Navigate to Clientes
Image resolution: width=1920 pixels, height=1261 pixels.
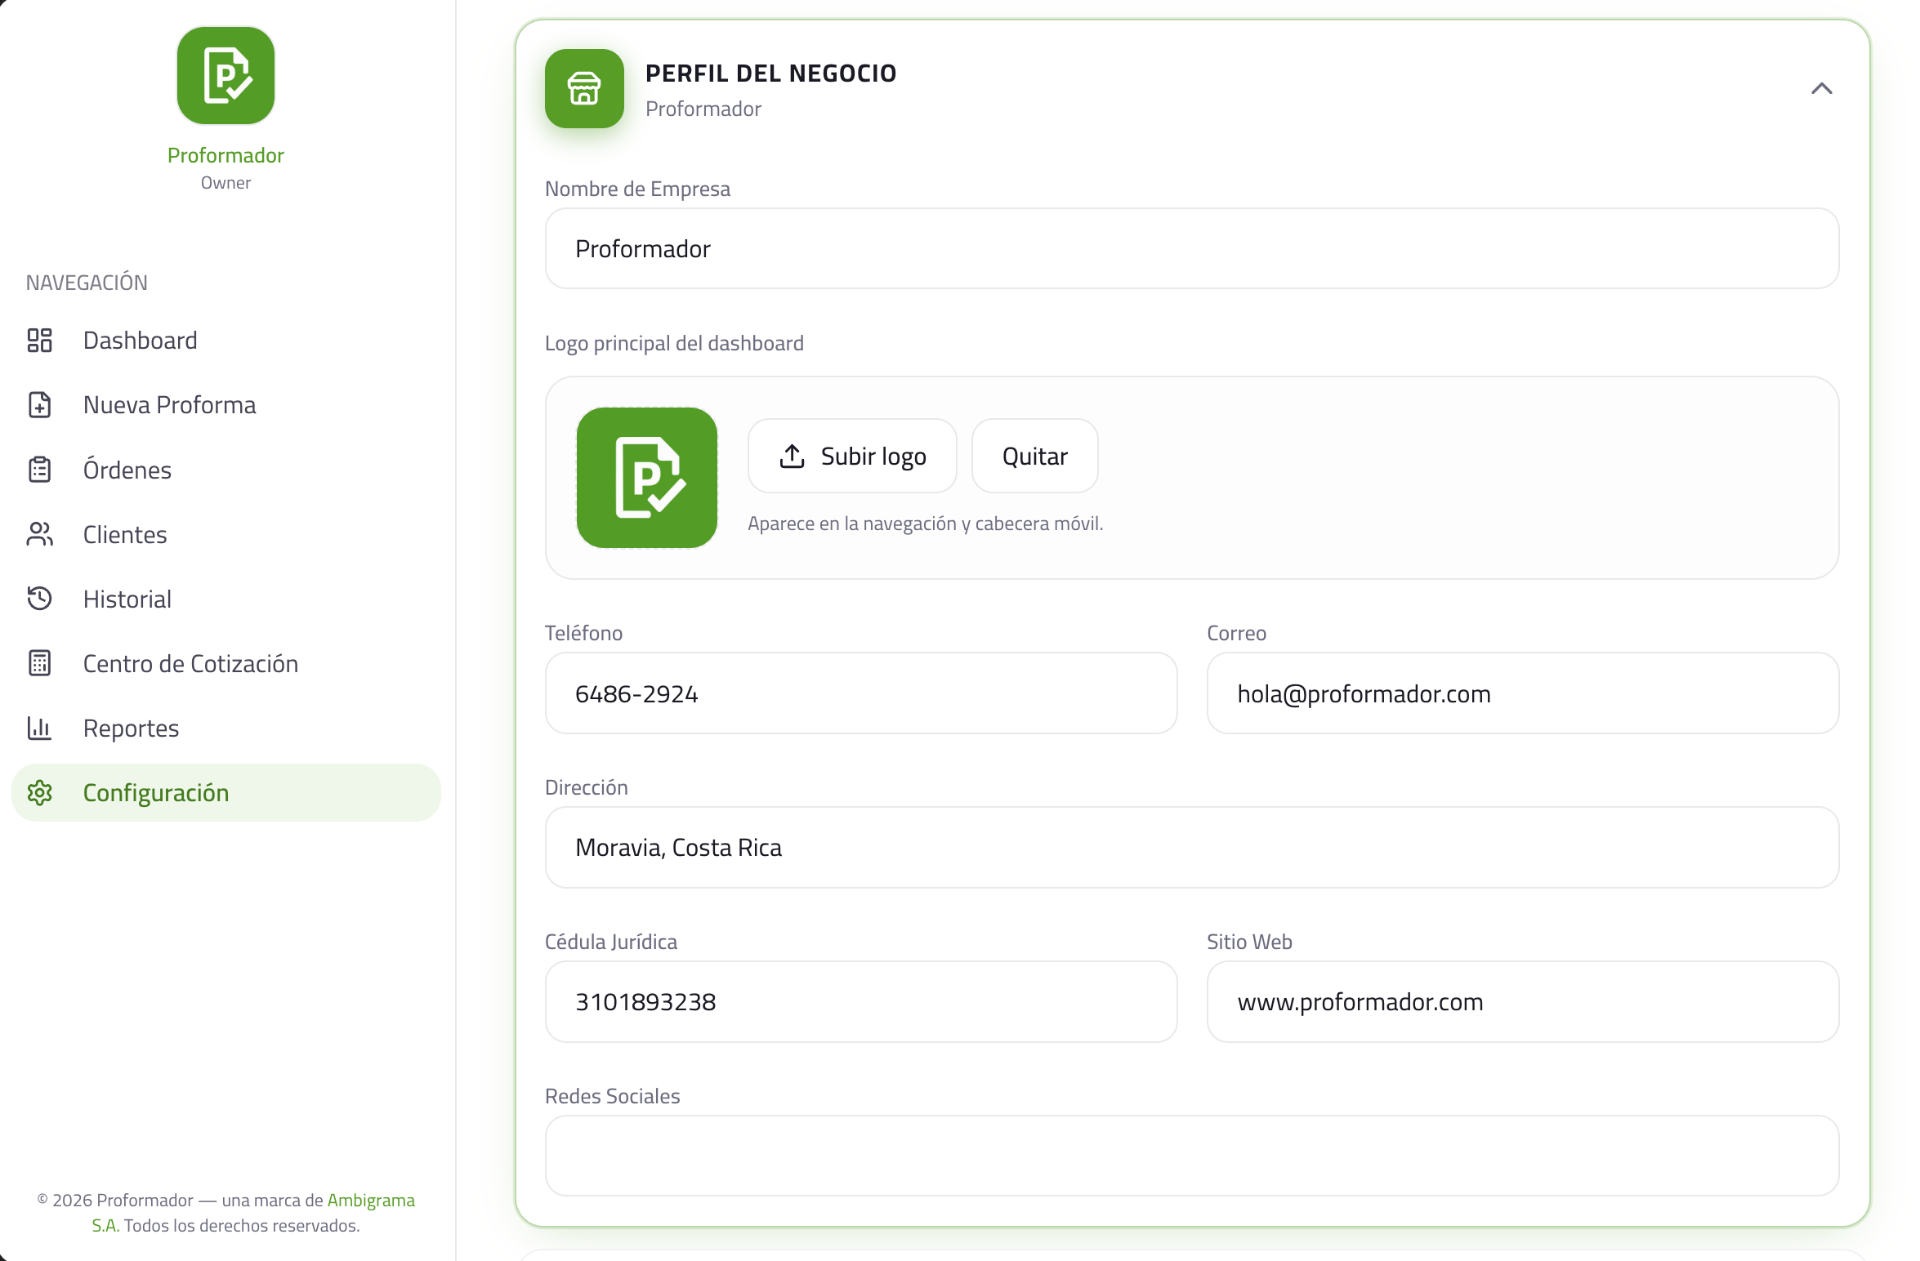(x=226, y=534)
